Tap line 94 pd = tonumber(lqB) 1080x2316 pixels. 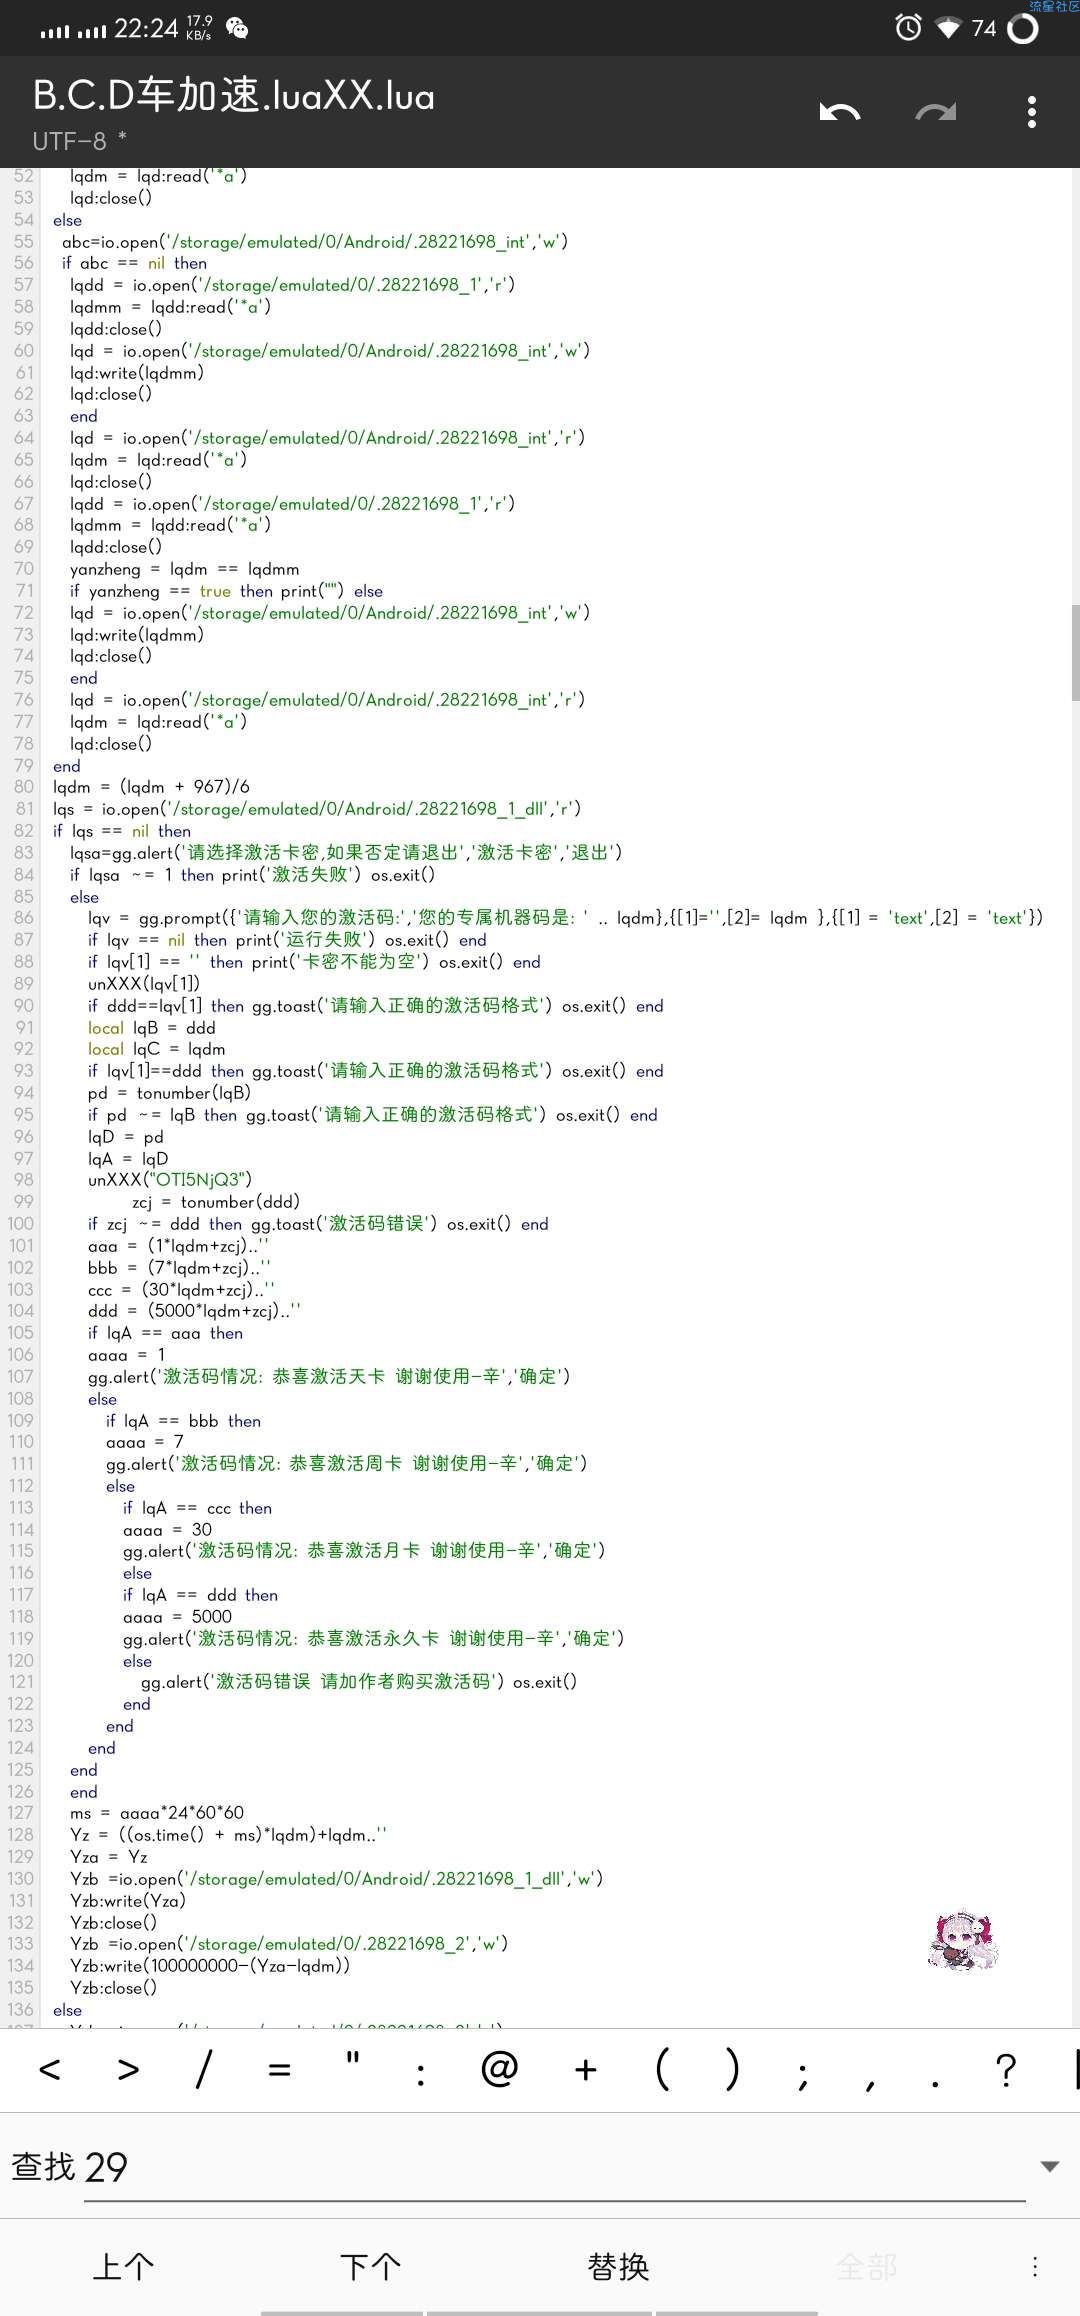point(169,1093)
